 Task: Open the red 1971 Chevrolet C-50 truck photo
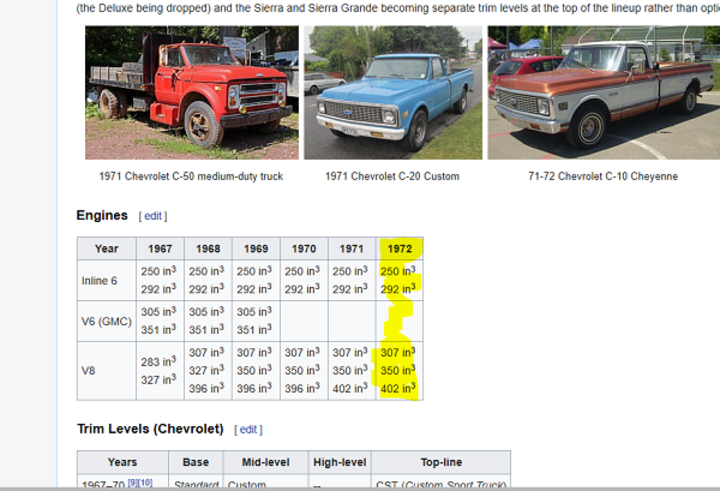[x=191, y=92]
